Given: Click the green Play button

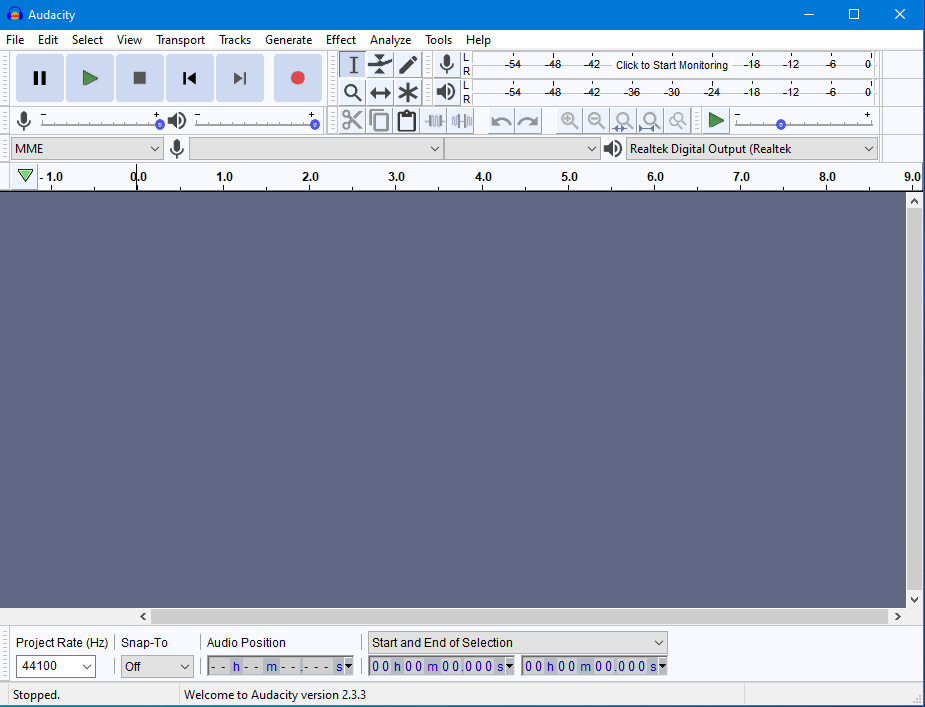Looking at the screenshot, I should (x=90, y=78).
